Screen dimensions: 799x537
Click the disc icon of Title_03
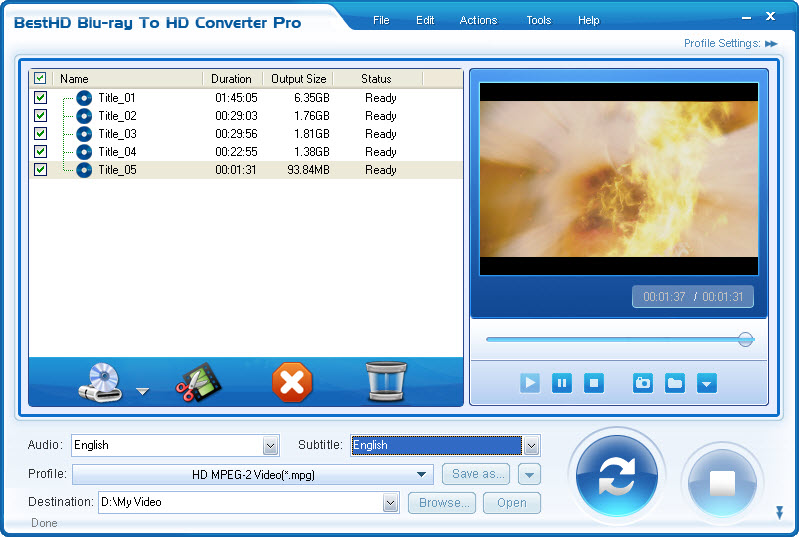point(84,134)
